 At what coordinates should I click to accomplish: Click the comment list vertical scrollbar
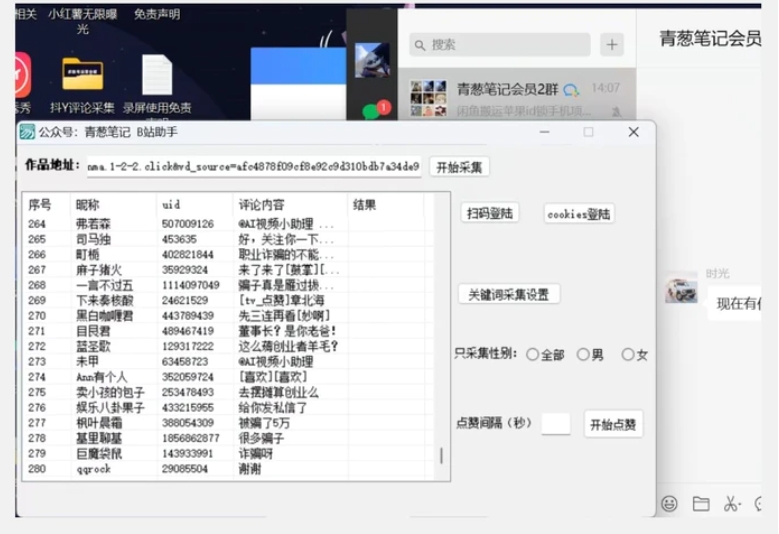440,455
